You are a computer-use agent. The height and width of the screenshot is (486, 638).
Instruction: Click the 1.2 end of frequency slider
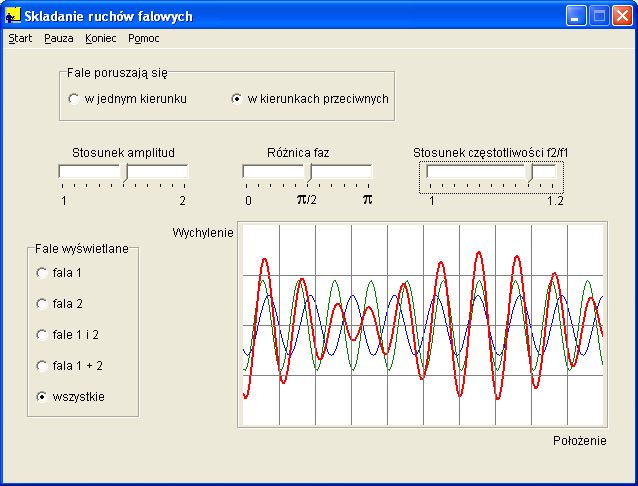(x=555, y=200)
